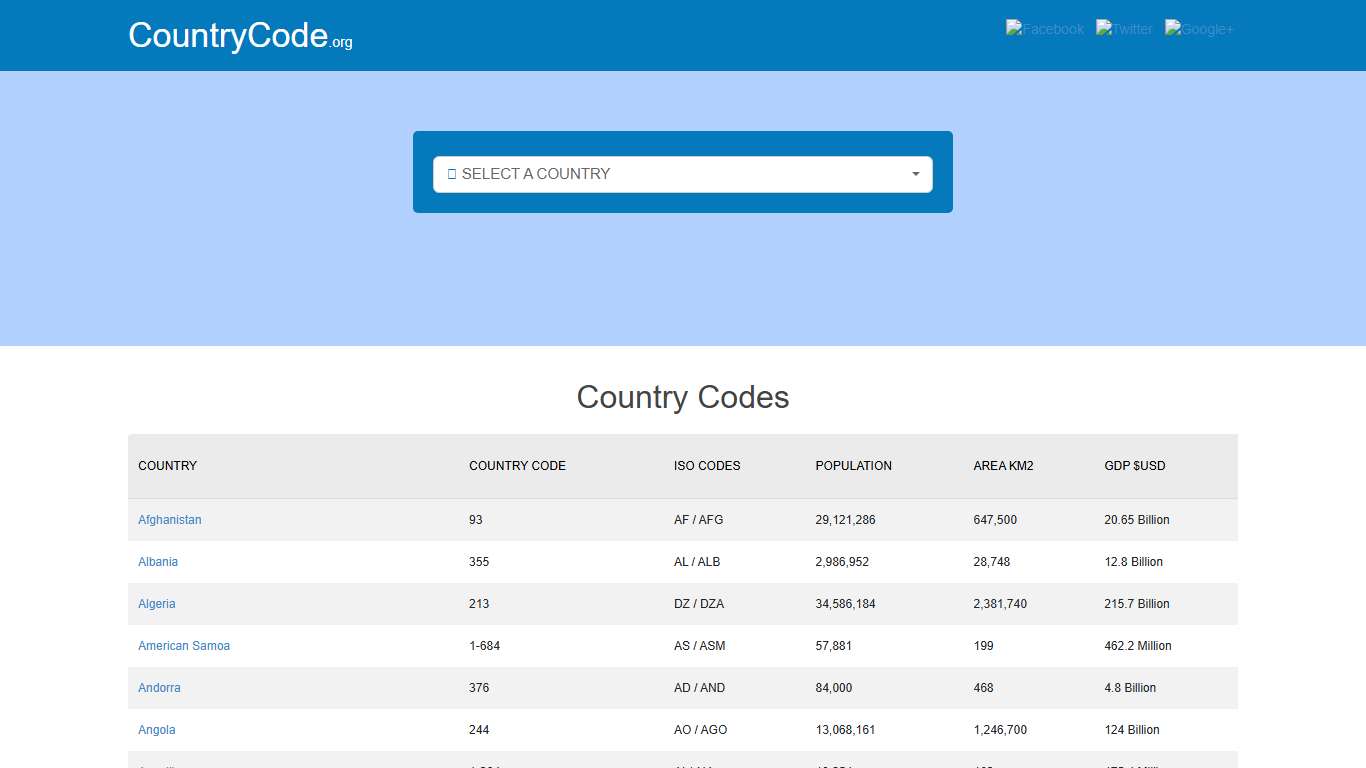Viewport: 1366px width, 768px height.
Task: Open the Andorra country page
Action: (x=159, y=688)
